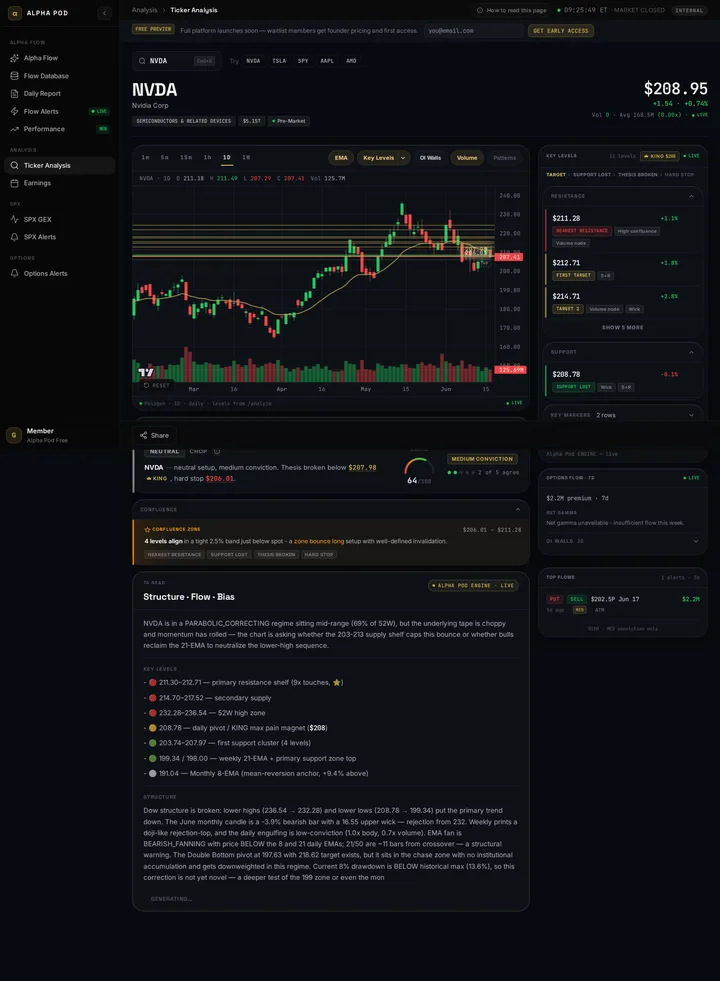Viewport: 720px width, 981px height.
Task: Select the 1h timeframe tab
Action: [207, 158]
